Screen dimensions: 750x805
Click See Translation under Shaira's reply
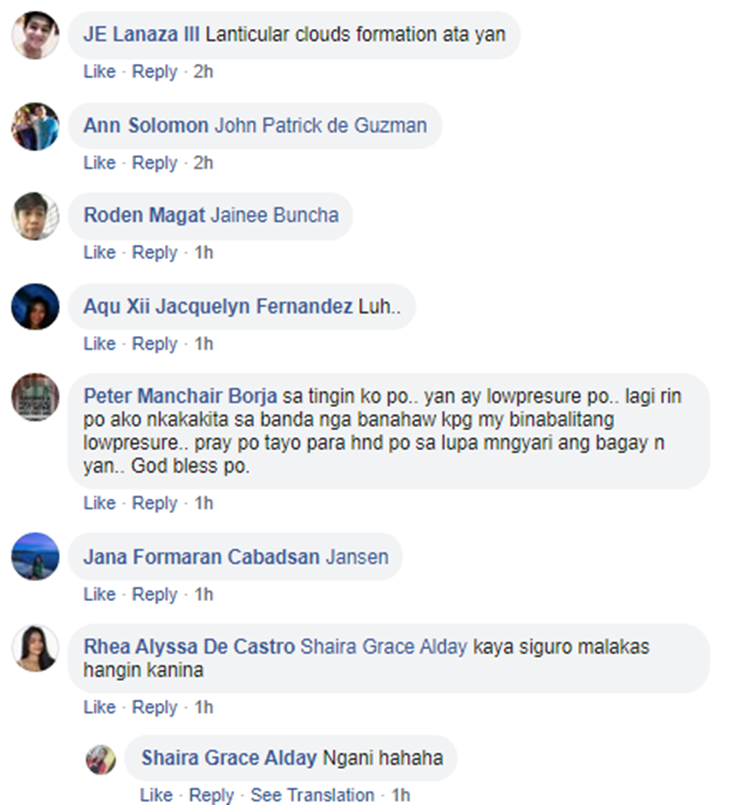click(x=312, y=795)
